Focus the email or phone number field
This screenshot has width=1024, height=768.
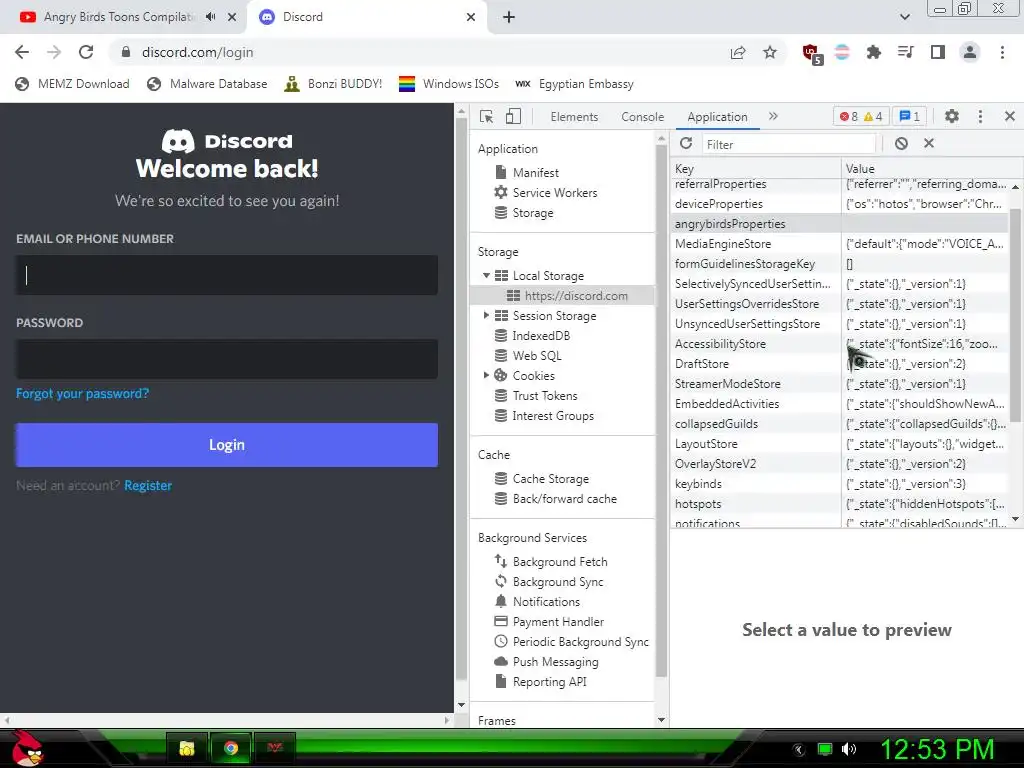[x=227, y=275]
